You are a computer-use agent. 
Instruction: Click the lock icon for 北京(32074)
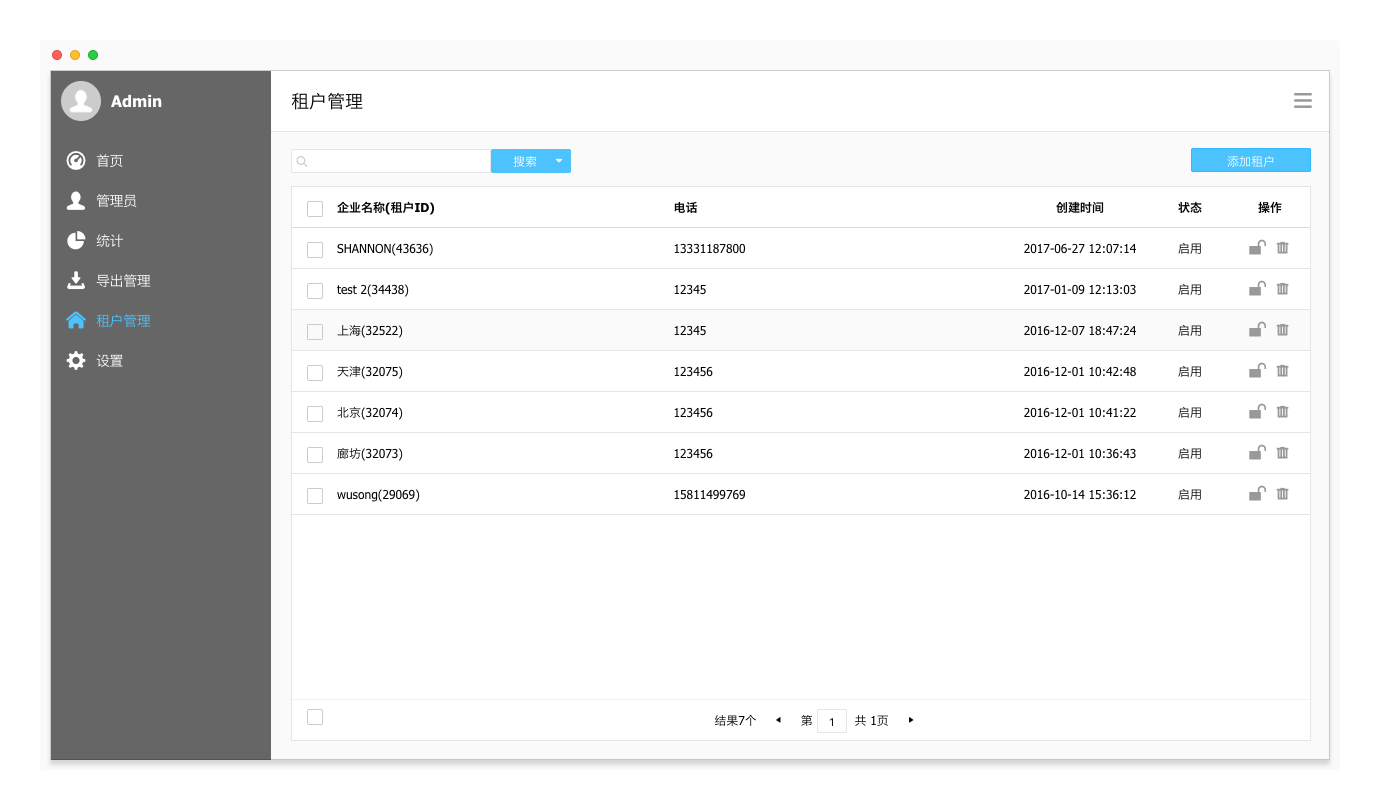coord(1257,411)
